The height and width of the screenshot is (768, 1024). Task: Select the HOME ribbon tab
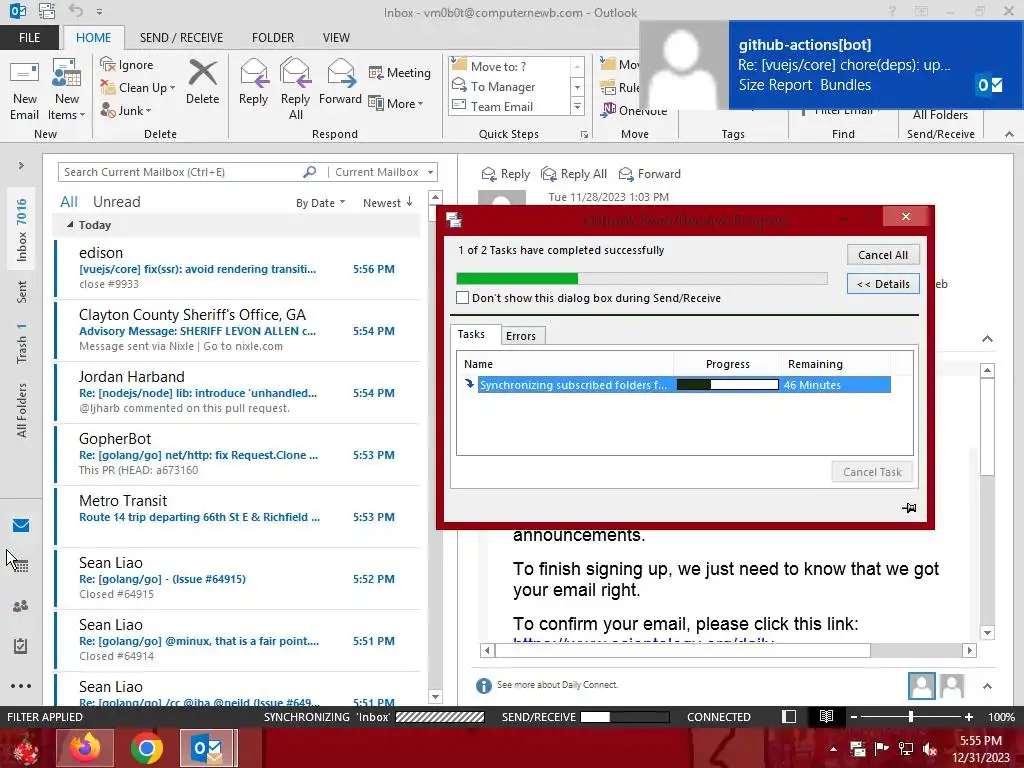(93, 37)
